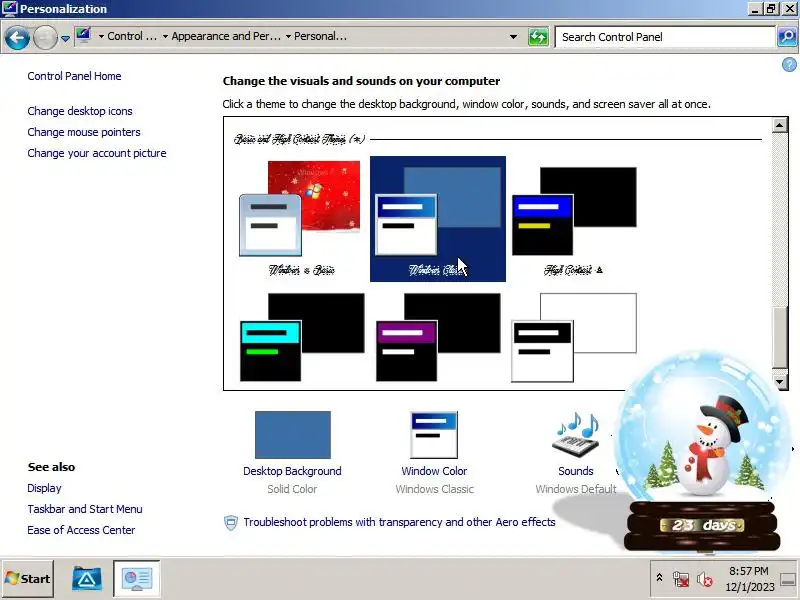Click the Personalization taskbar button
The image size is (800, 600).
(x=137, y=579)
